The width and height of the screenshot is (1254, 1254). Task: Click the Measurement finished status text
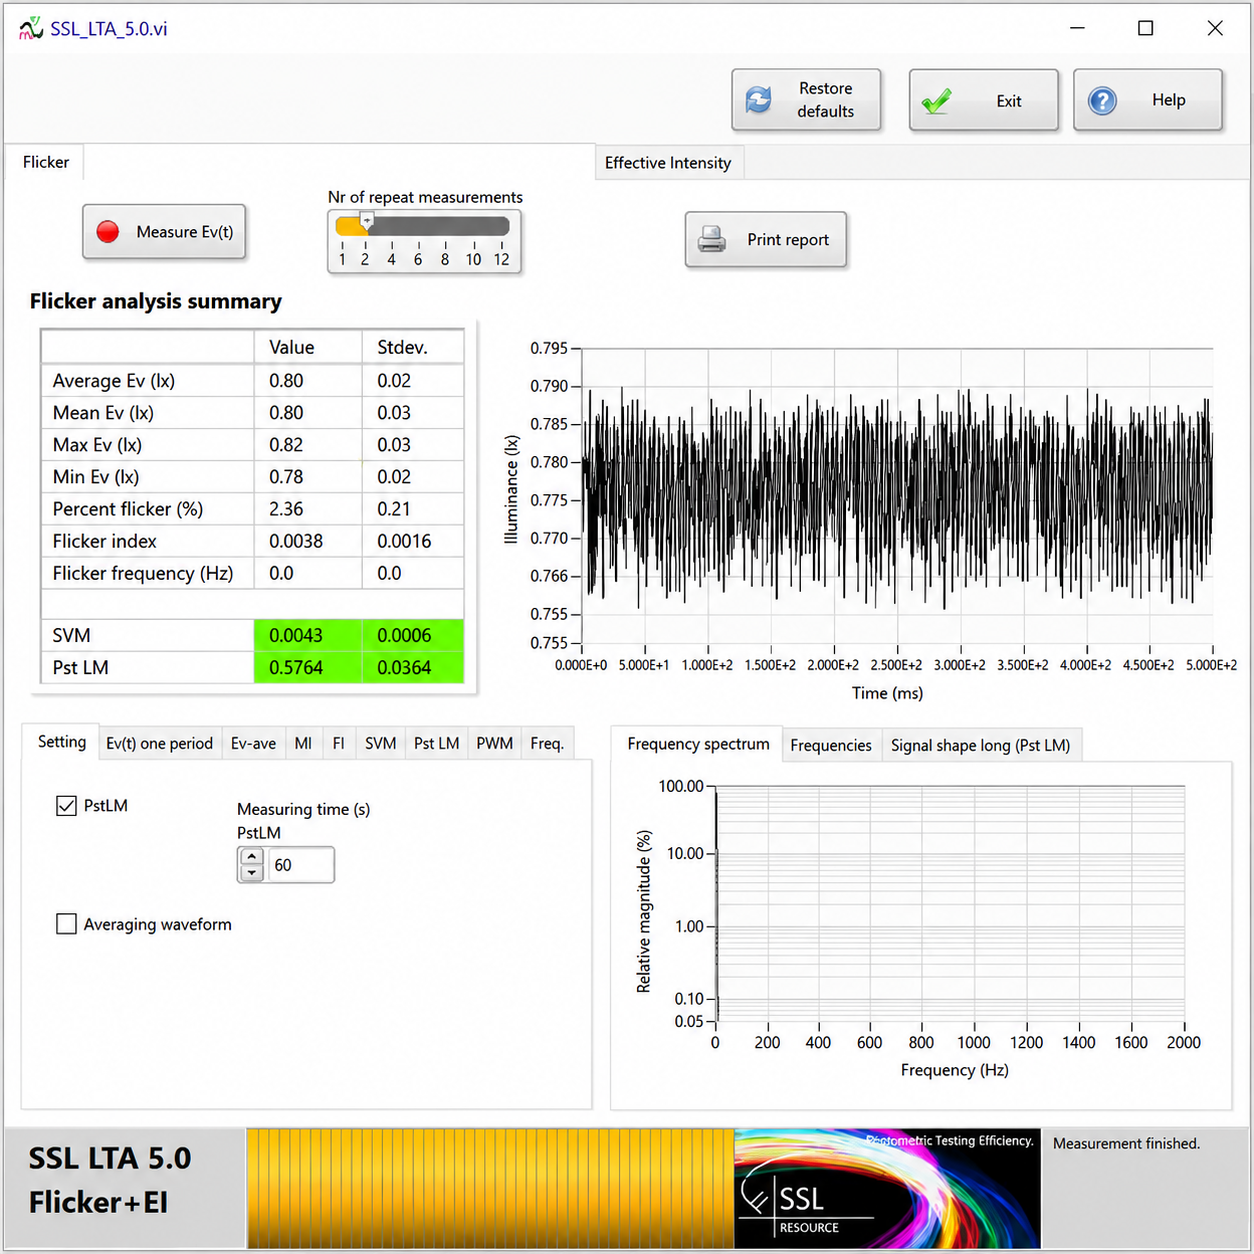pos(1126,1143)
